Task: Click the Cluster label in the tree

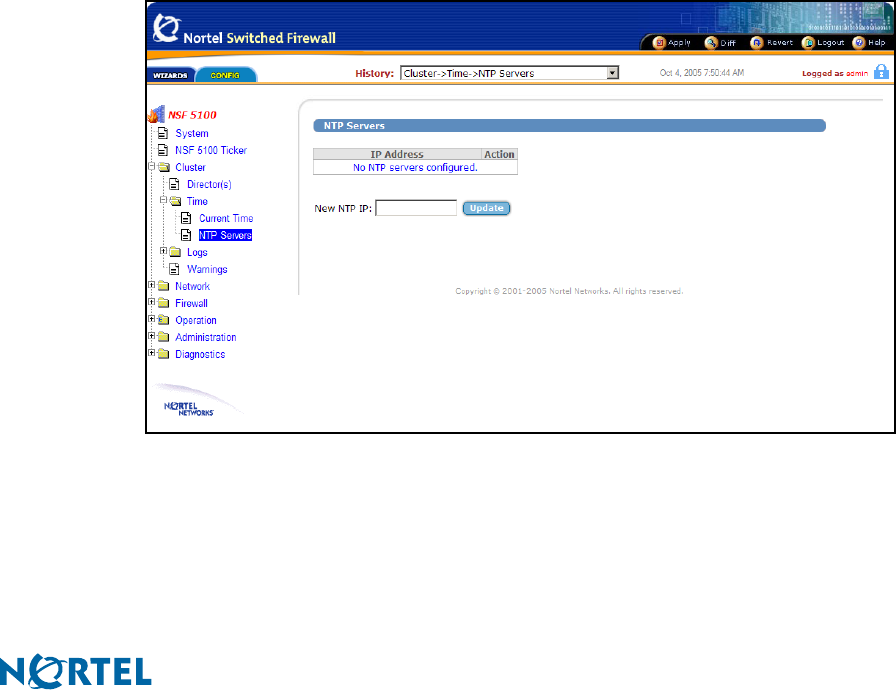Action: click(190, 167)
